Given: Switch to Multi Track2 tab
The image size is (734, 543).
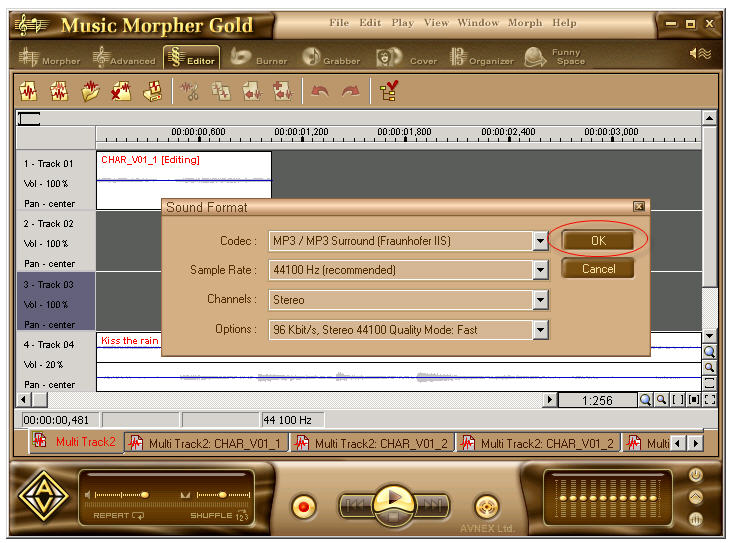Looking at the screenshot, I should 76,442.
